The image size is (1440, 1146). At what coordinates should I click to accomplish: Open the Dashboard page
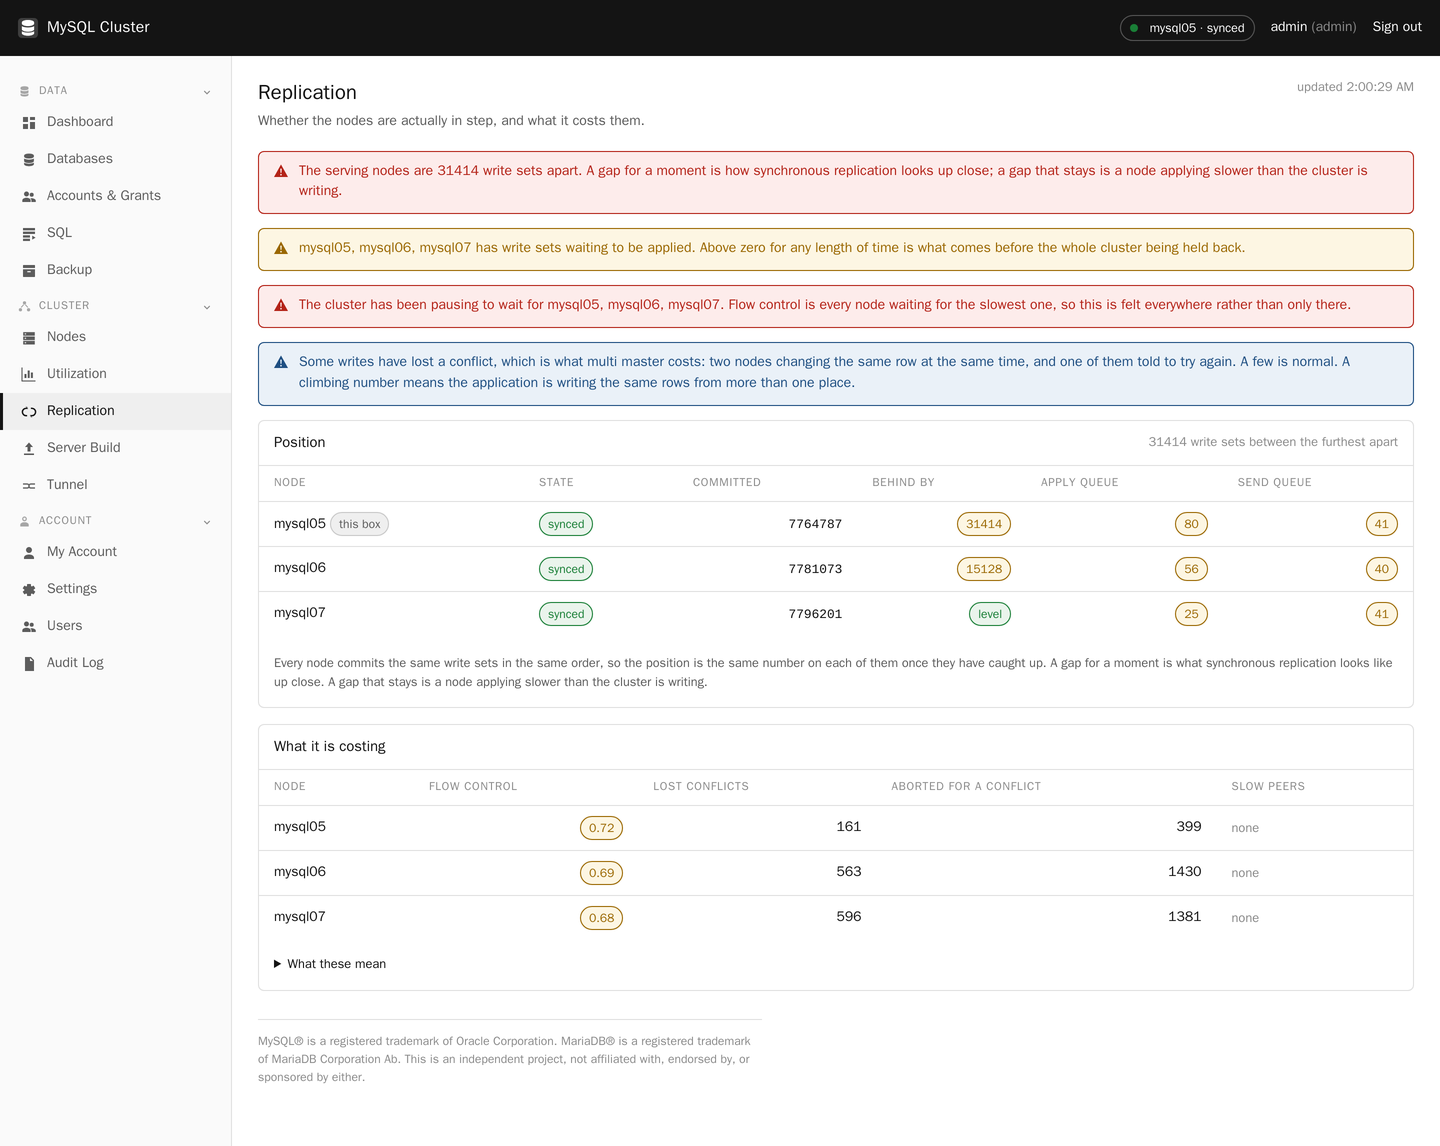116,122
